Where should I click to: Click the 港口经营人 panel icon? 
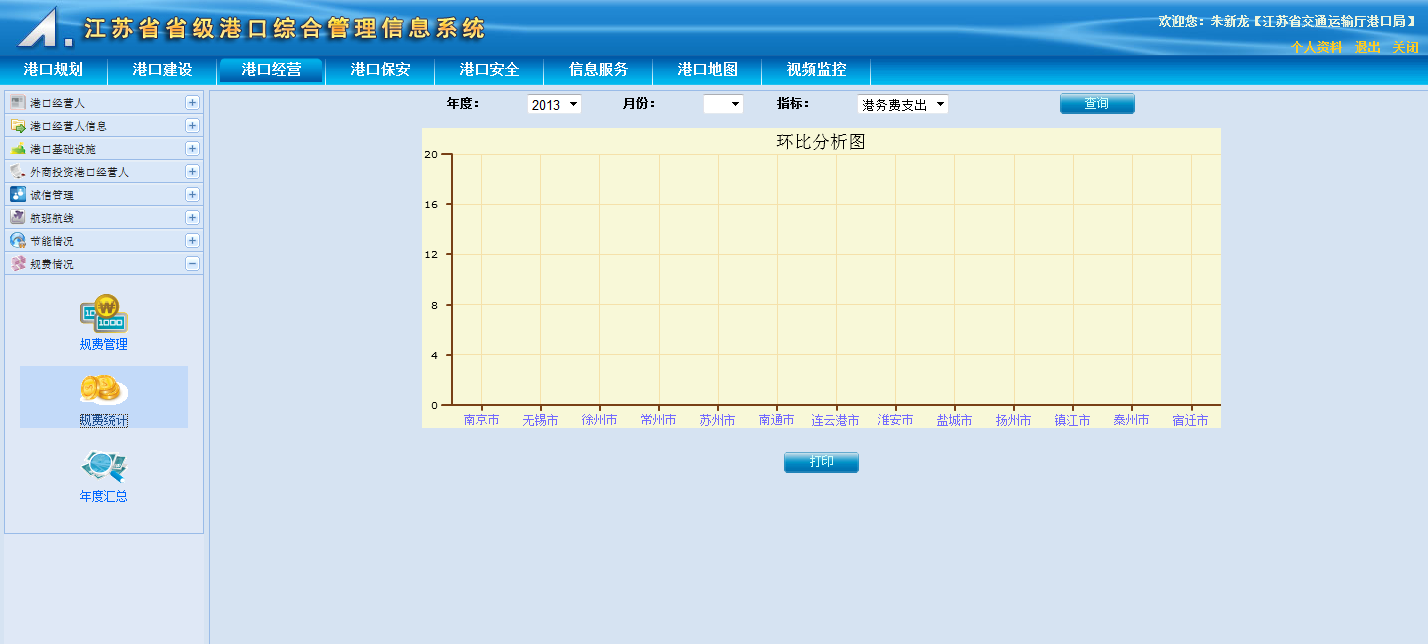[17, 103]
